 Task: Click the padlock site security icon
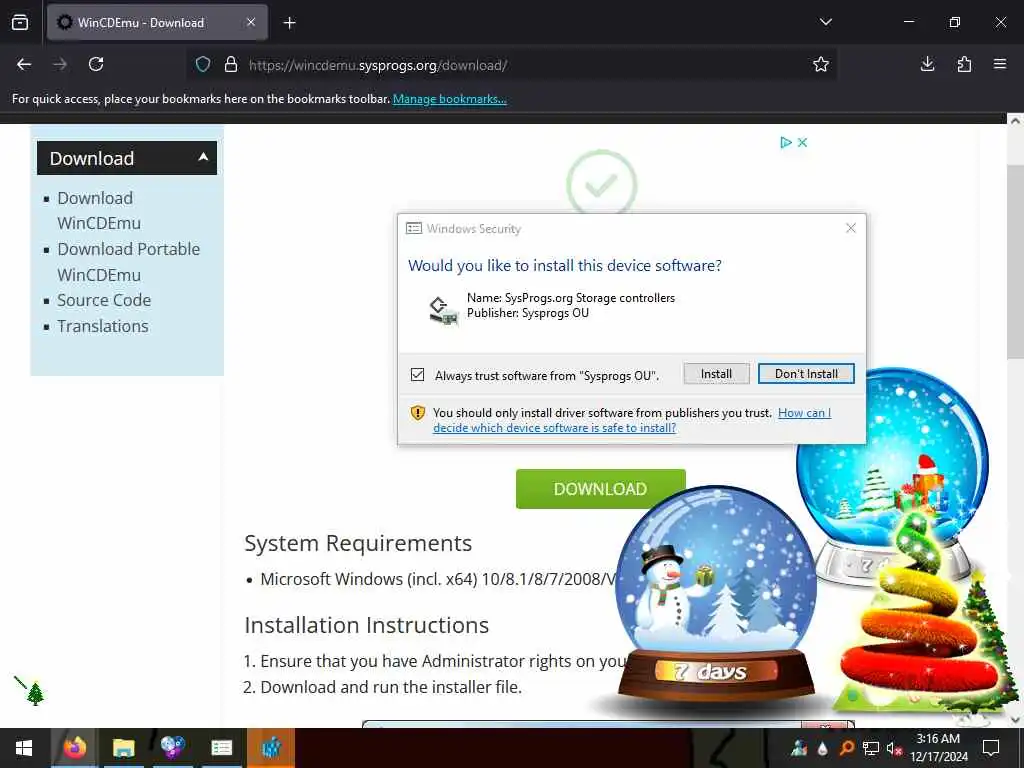pos(231,65)
